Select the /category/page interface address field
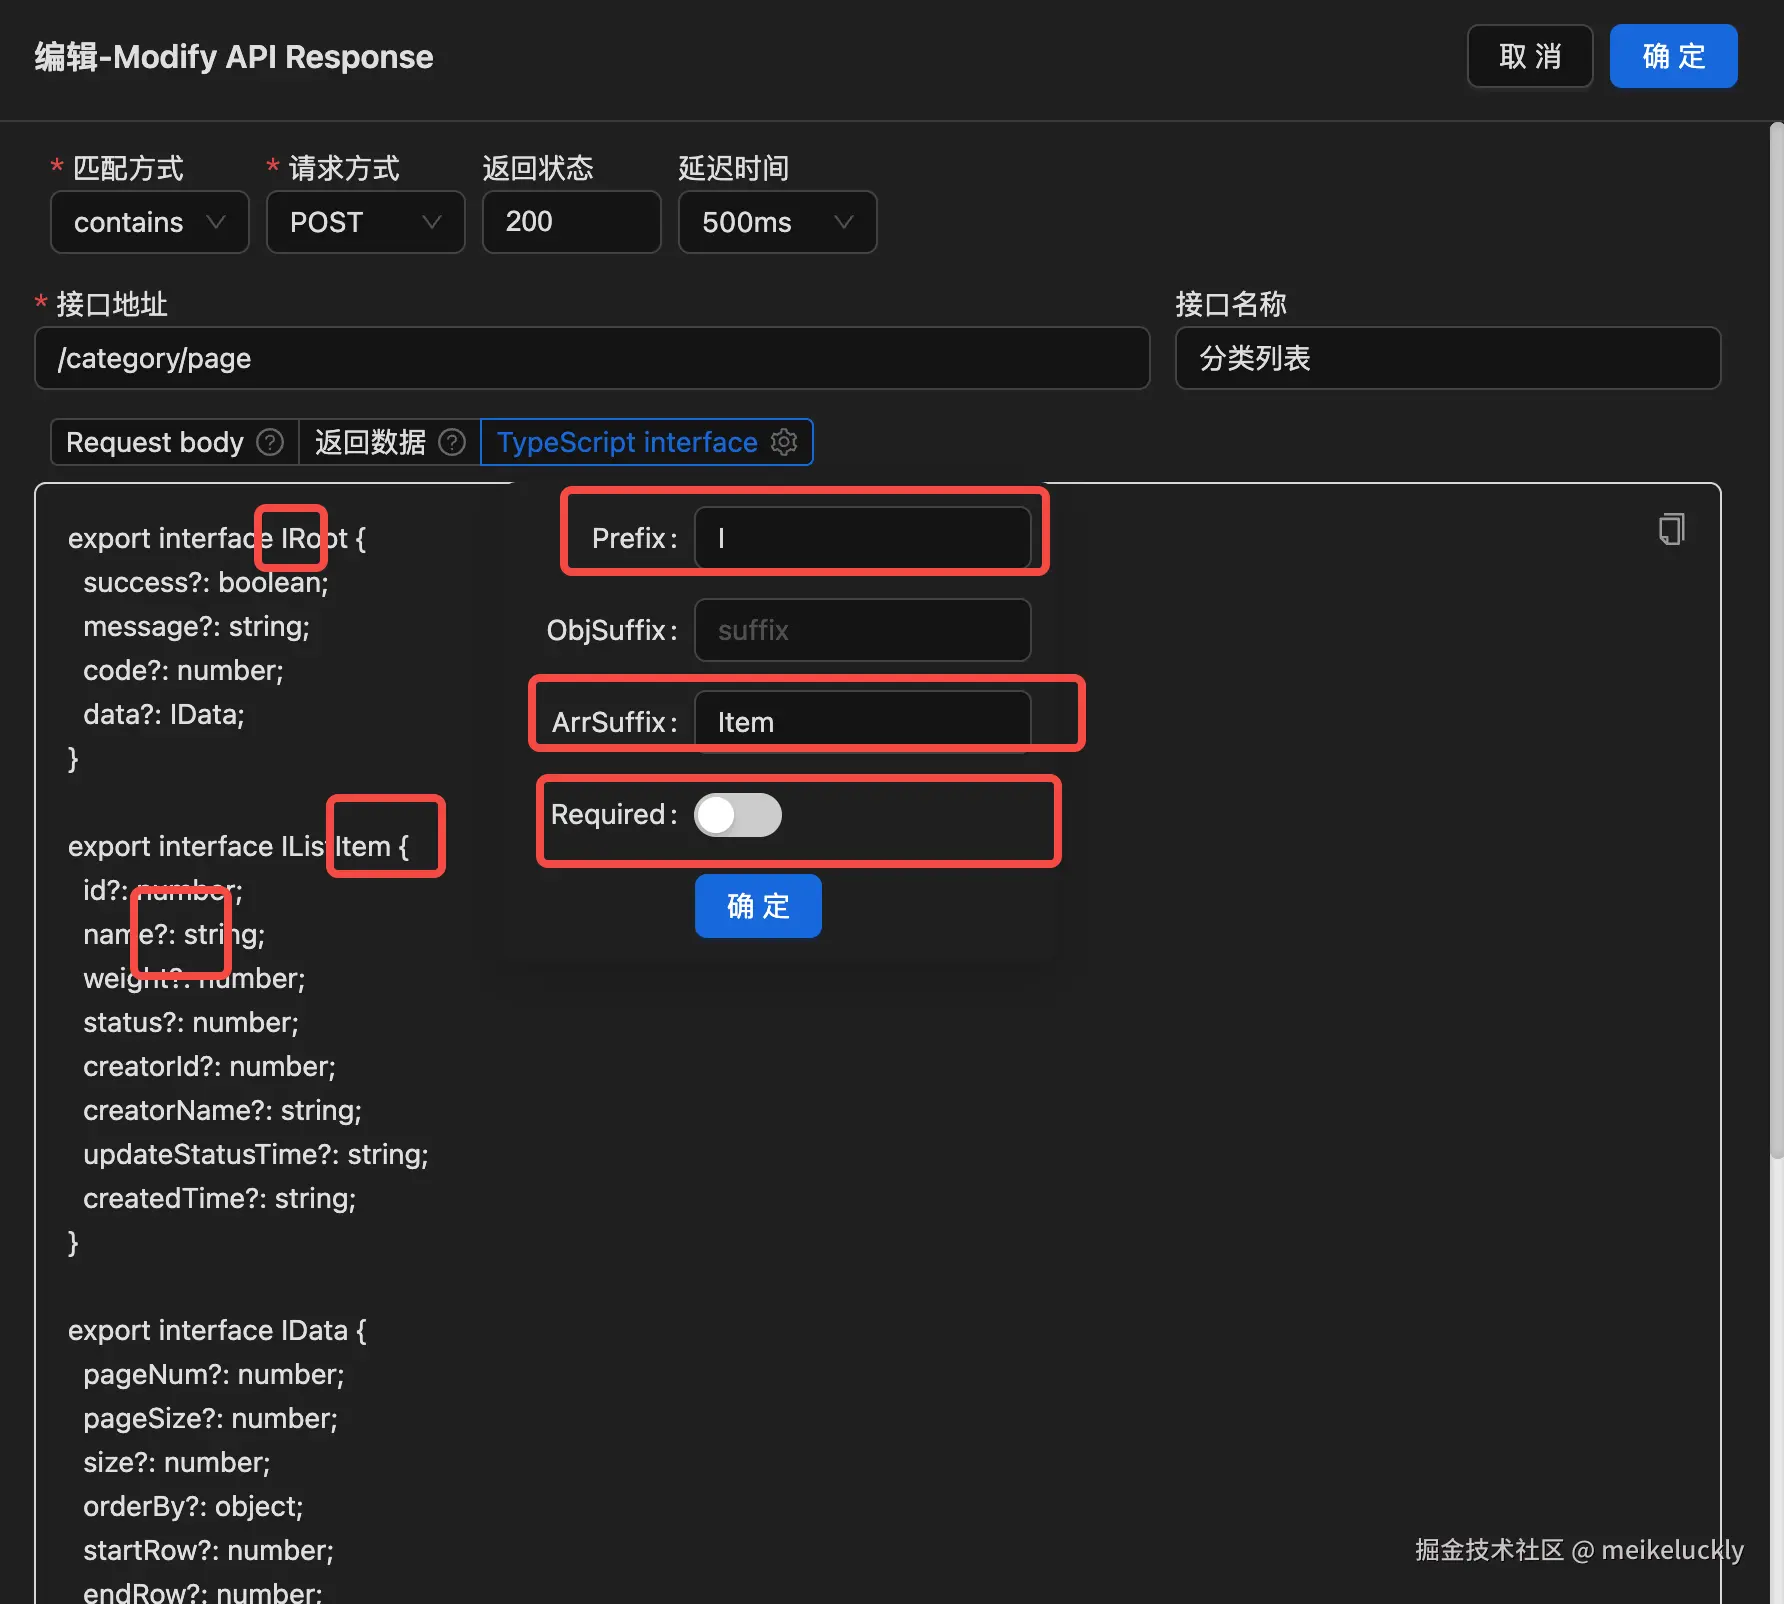1784x1604 pixels. click(x=592, y=358)
